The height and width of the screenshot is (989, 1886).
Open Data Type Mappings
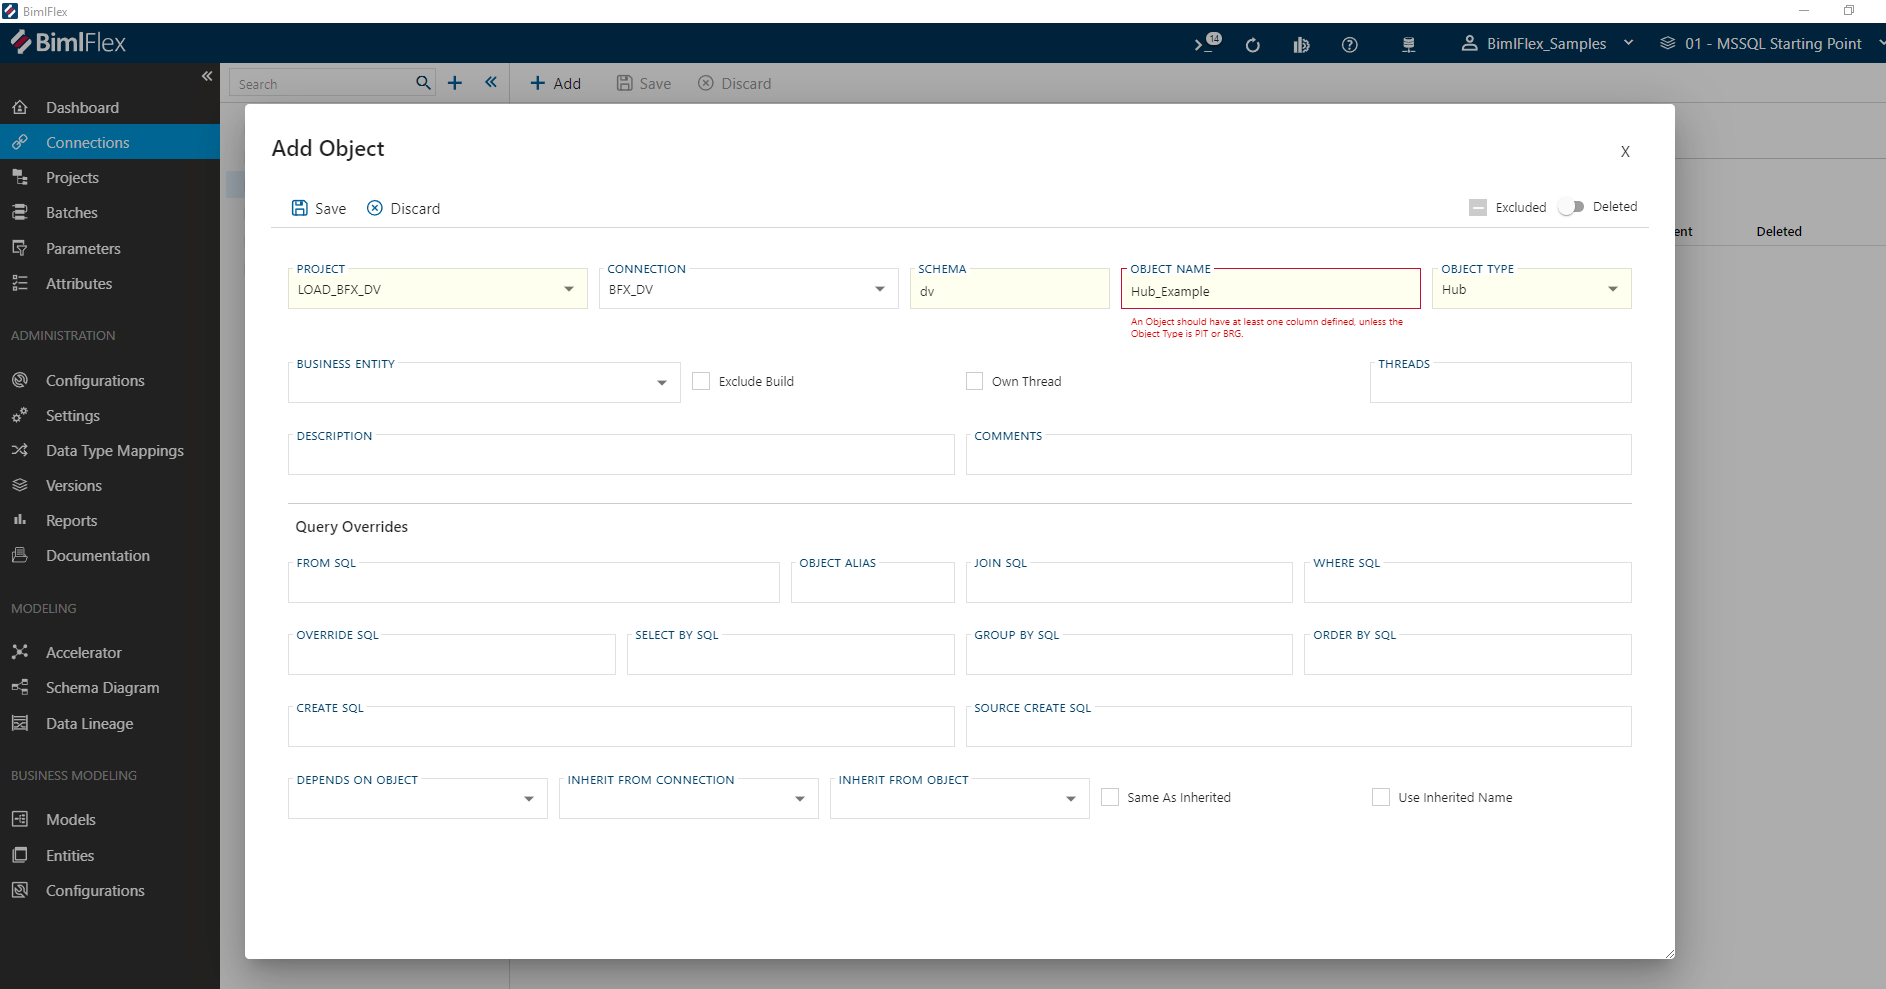tap(114, 450)
